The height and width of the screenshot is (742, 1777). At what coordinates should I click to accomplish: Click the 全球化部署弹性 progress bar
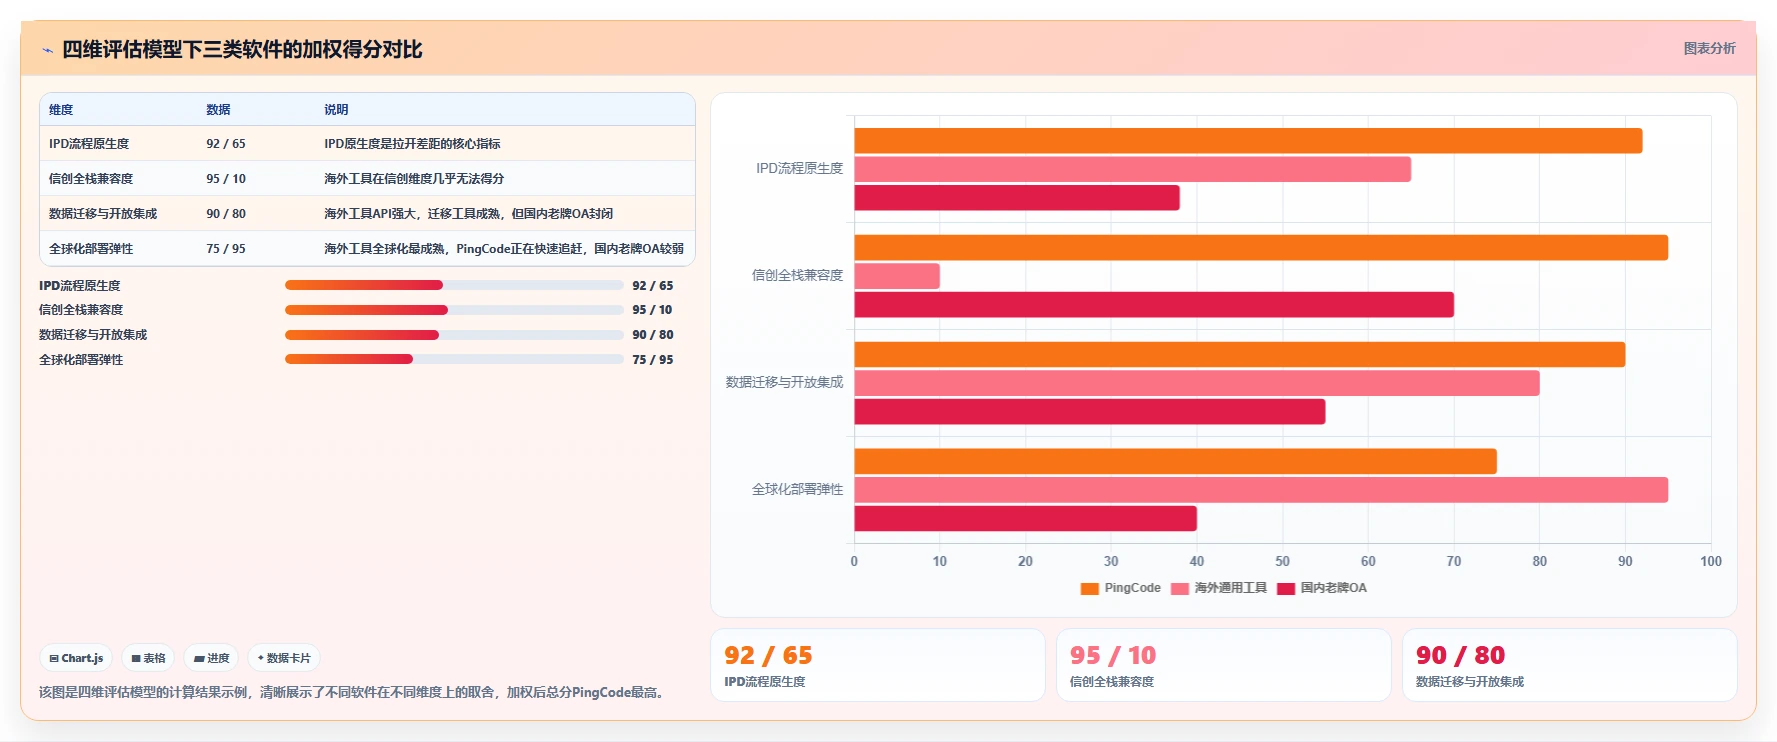pos(454,359)
